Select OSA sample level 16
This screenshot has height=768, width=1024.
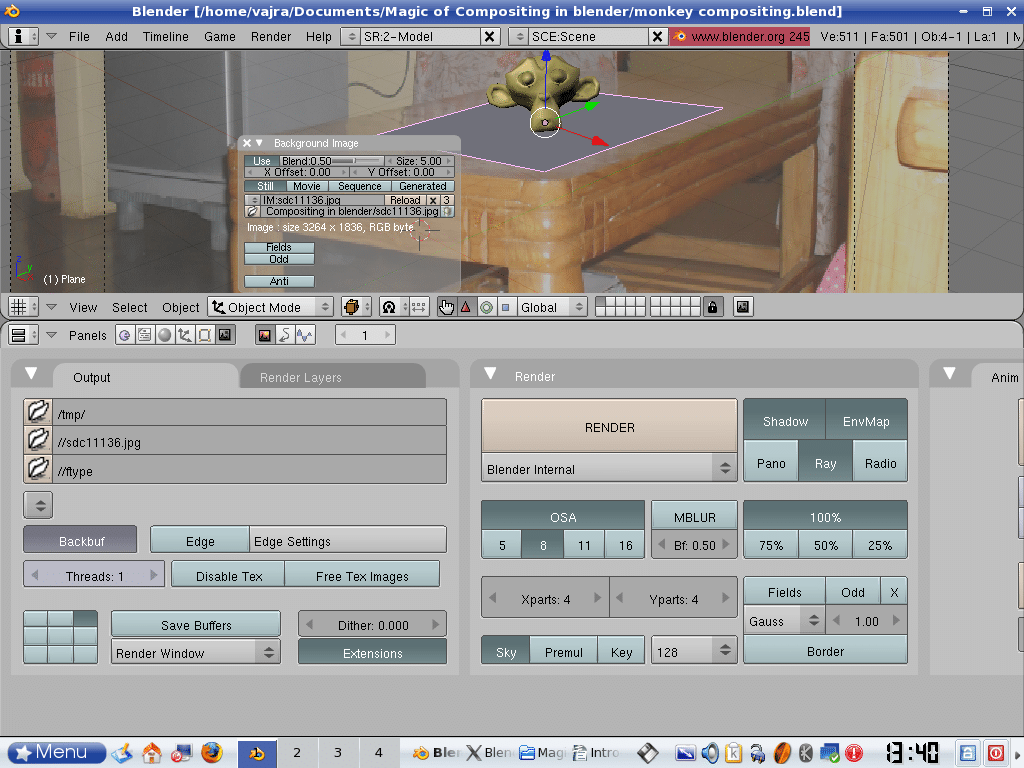pos(625,545)
